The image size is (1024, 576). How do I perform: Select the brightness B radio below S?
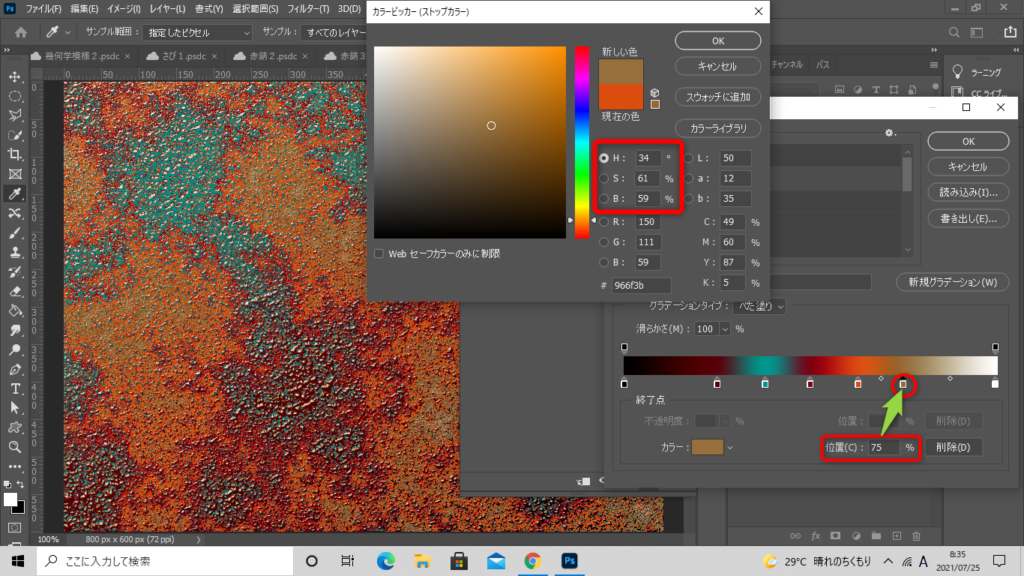pyautogui.click(x=604, y=199)
